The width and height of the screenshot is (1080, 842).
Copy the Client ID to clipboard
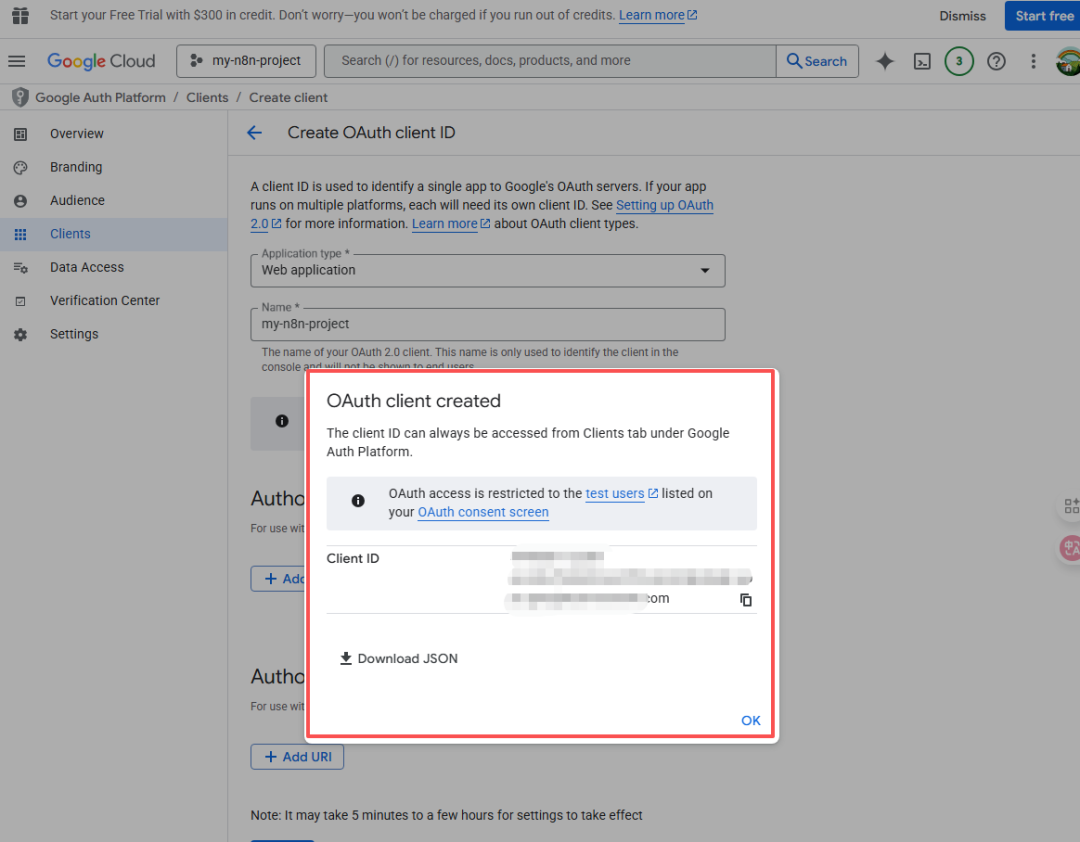click(746, 600)
